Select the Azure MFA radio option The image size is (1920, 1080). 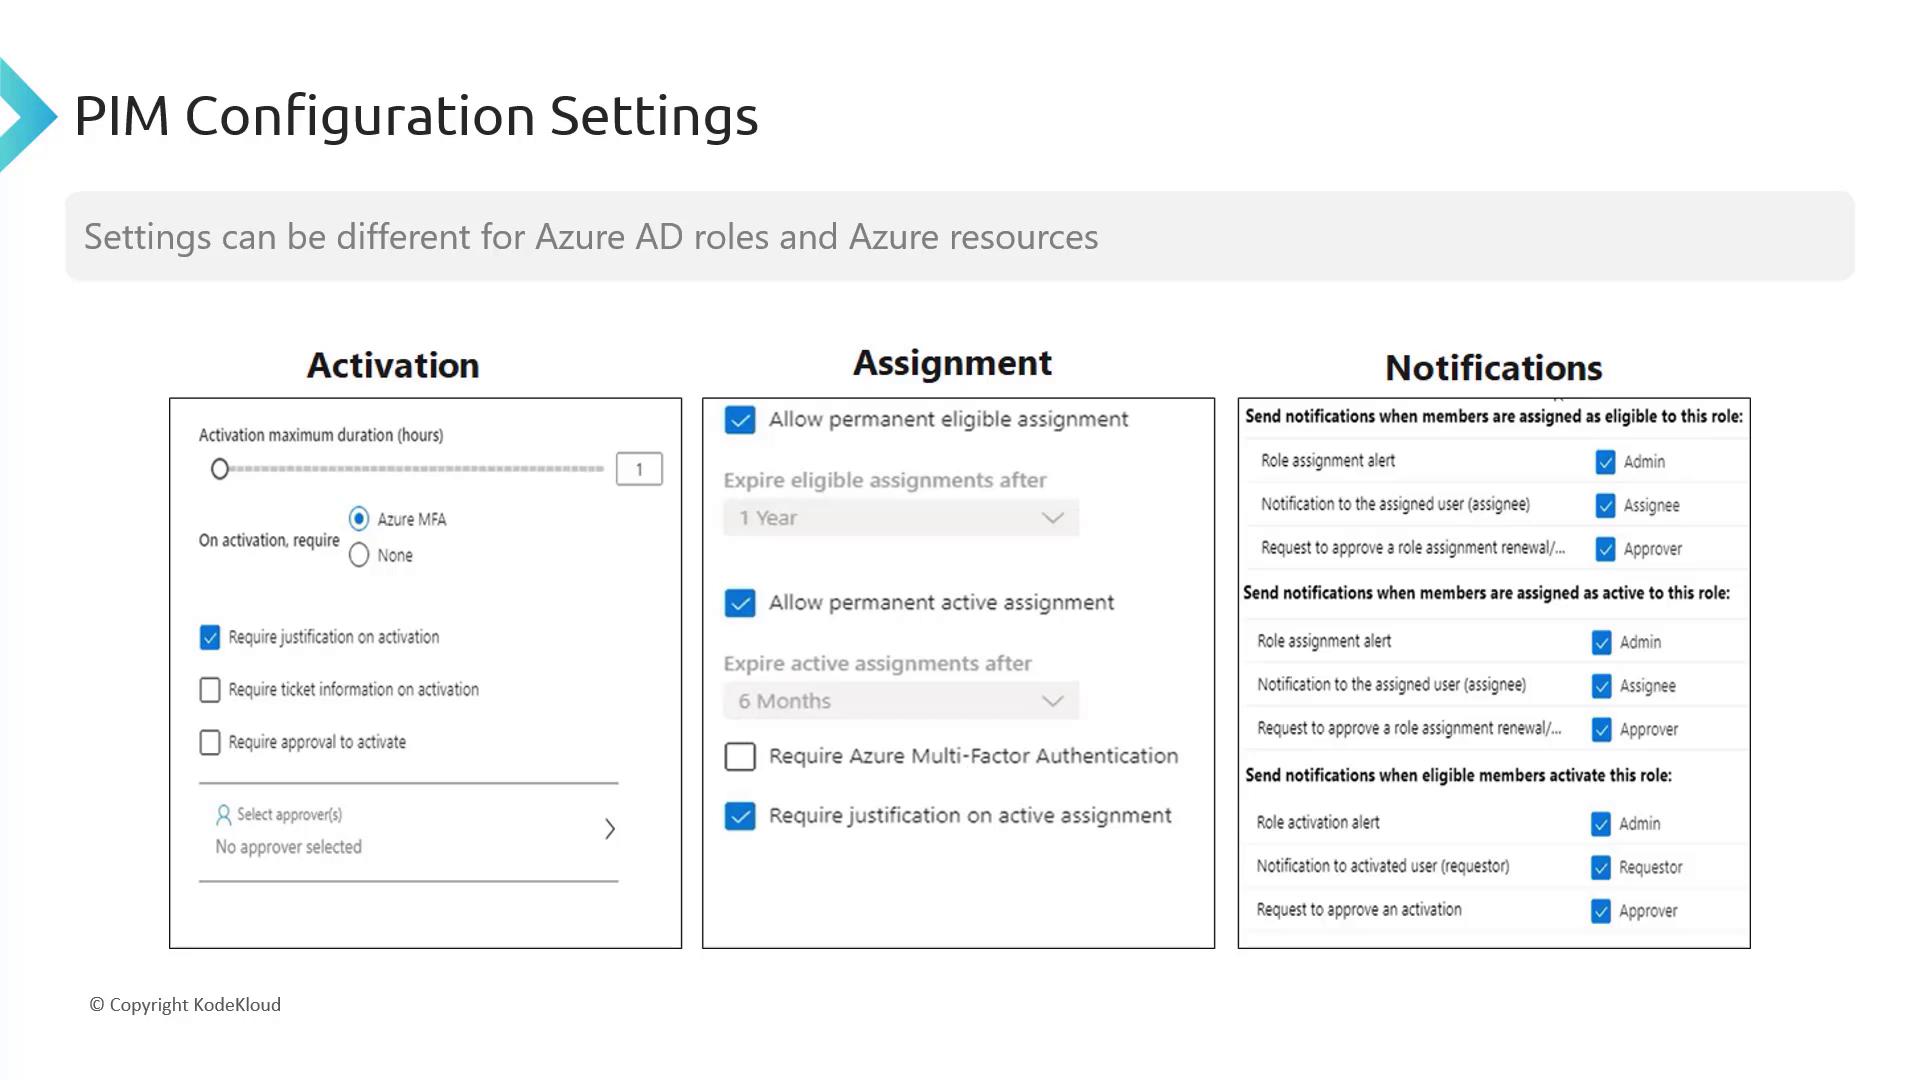click(x=359, y=518)
